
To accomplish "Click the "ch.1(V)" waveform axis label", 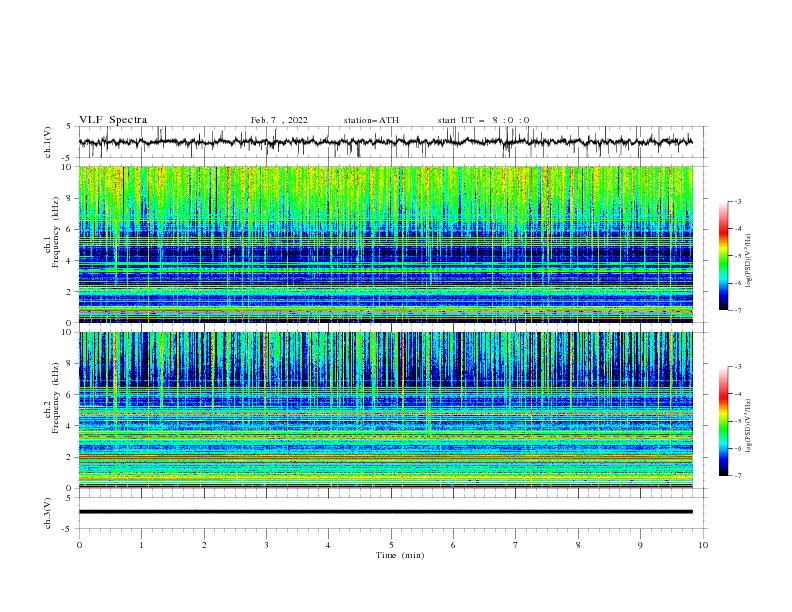I will point(48,142).
